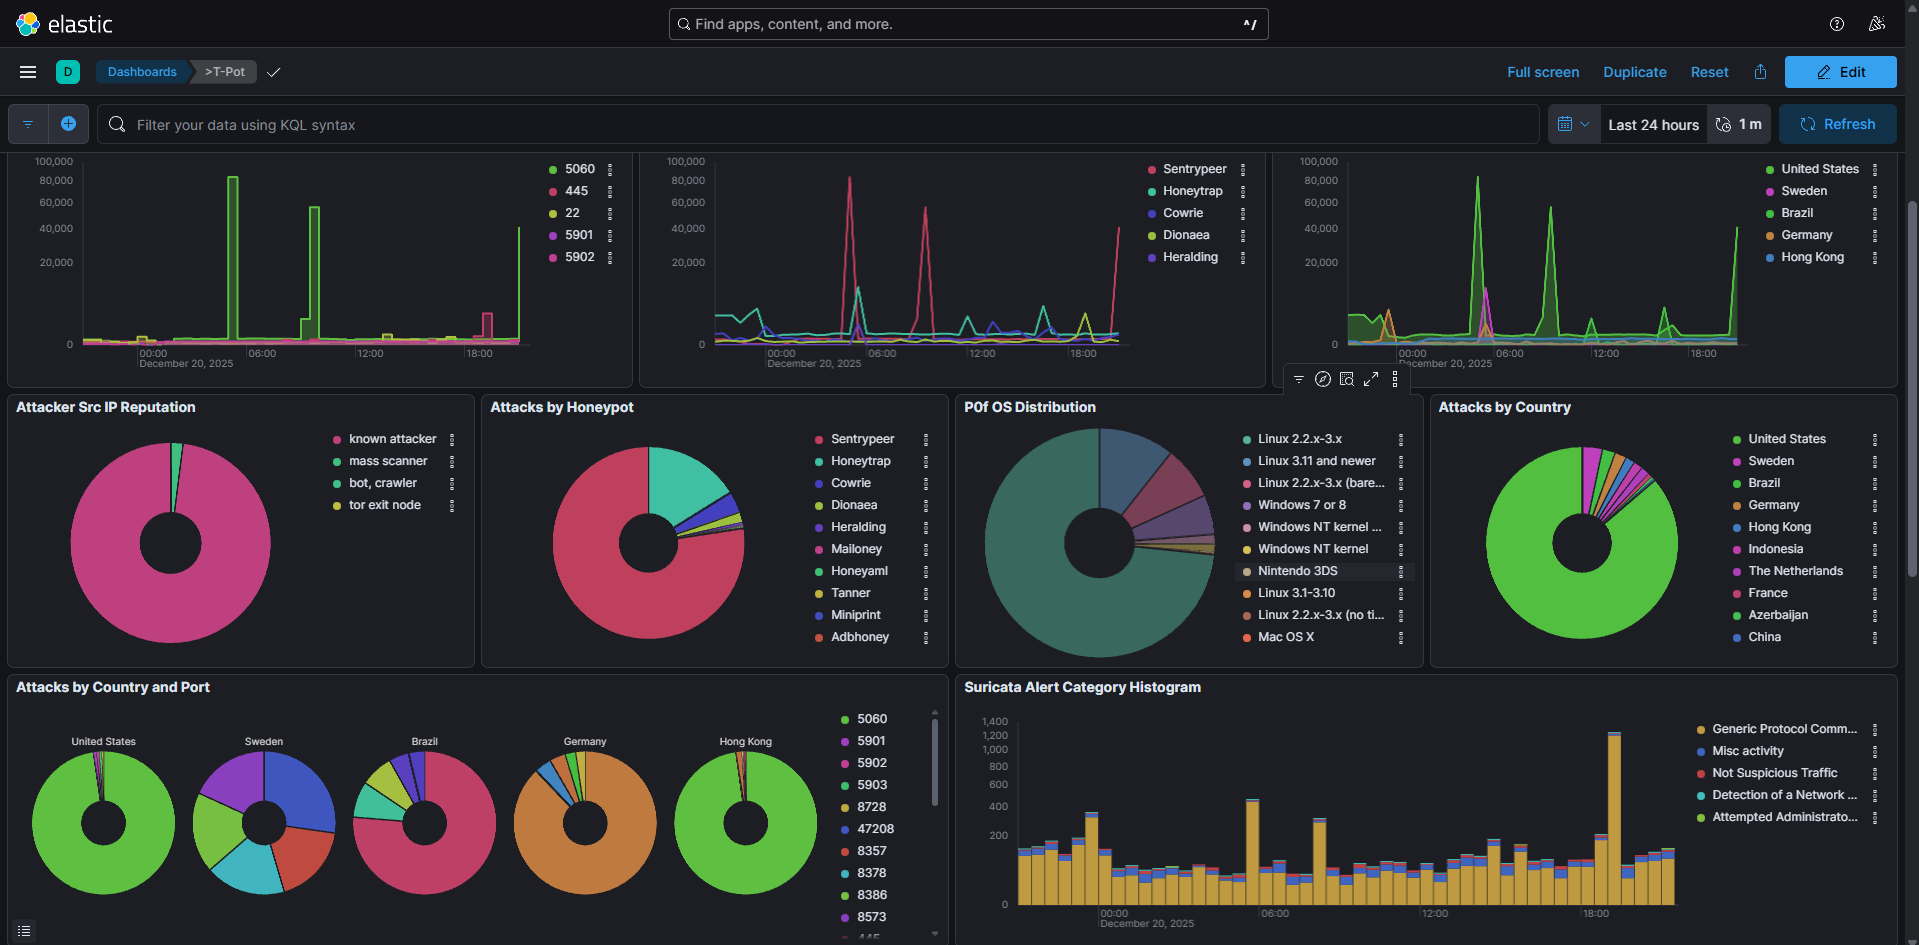
Task: Click the Refresh button
Action: (x=1837, y=124)
